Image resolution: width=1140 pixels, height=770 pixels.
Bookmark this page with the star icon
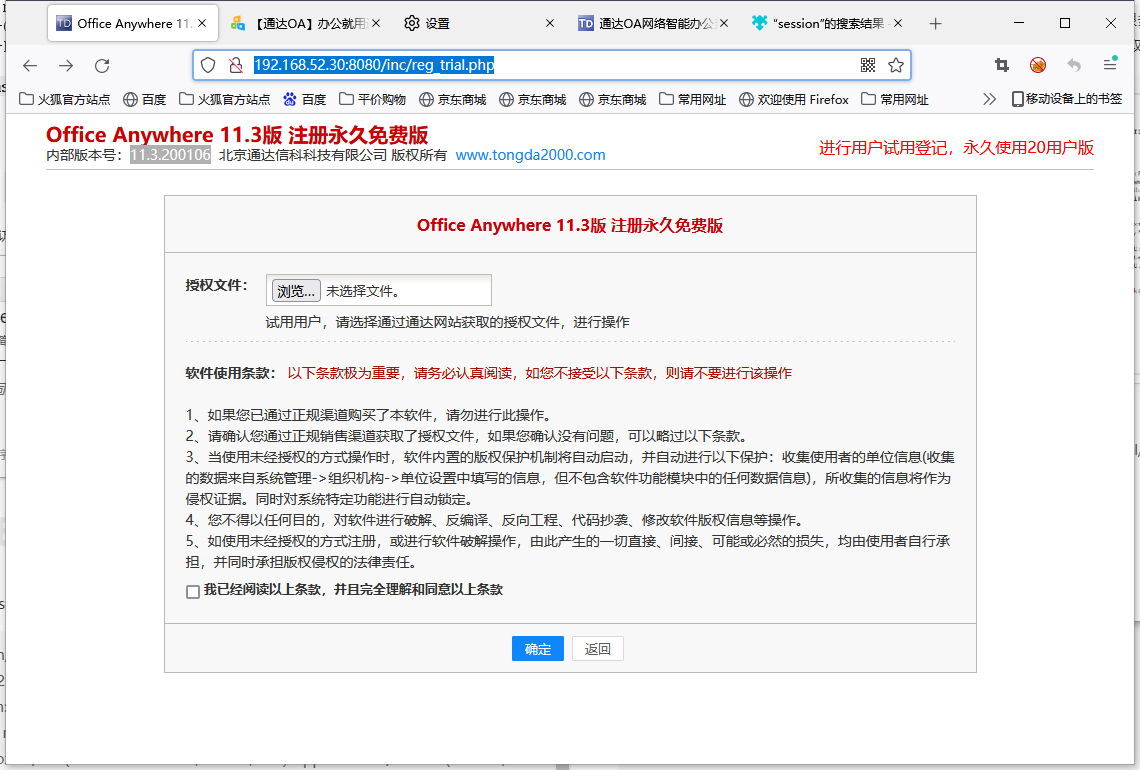click(x=896, y=65)
